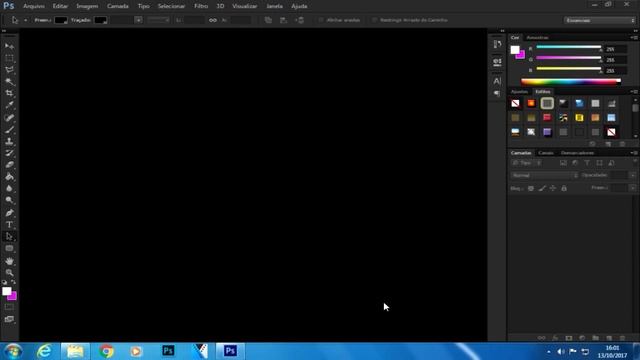Viewport: 640px width, 360px height.
Task: Toggle lock image pixels brush icon
Action: 542,188
